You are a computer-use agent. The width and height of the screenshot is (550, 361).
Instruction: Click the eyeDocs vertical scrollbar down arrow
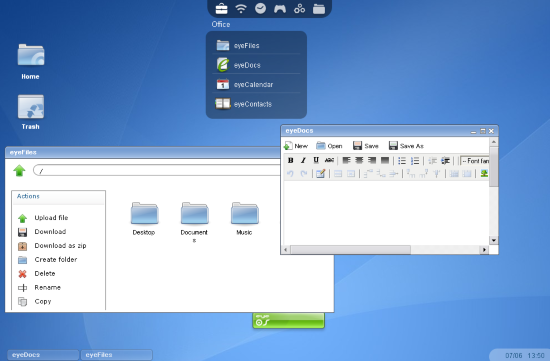494,240
